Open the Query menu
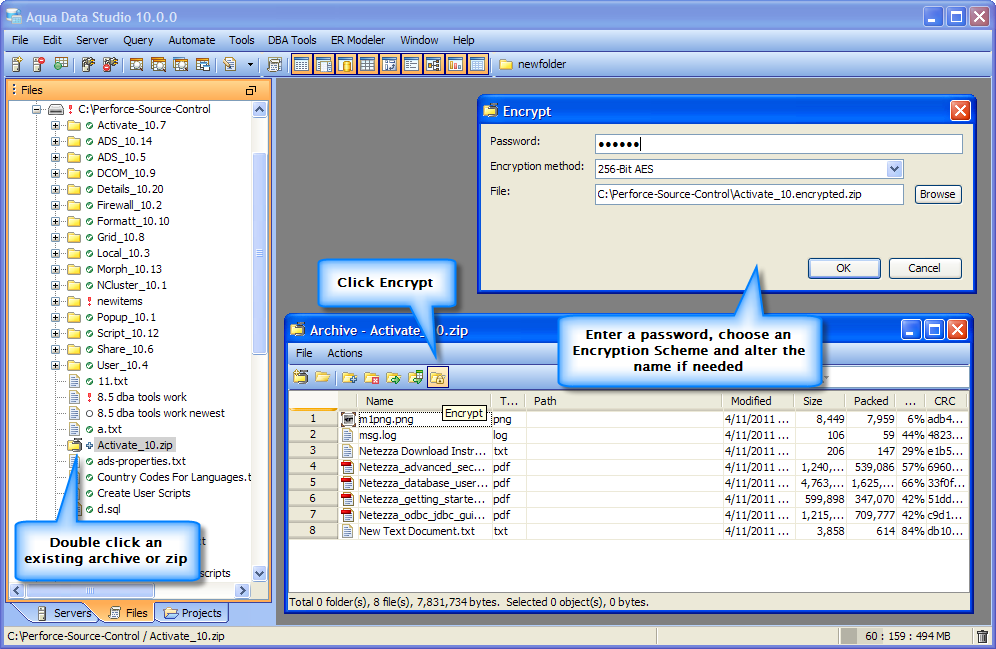The width and height of the screenshot is (996, 649). pos(138,40)
